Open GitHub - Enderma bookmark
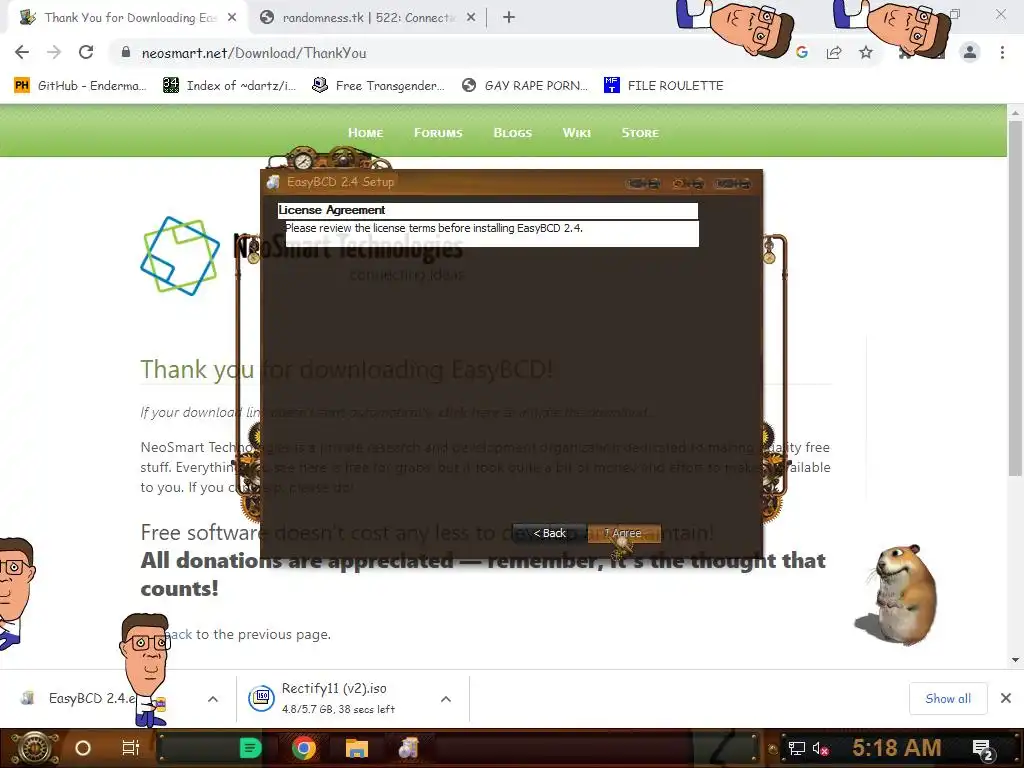1024x768 pixels. coord(80,86)
